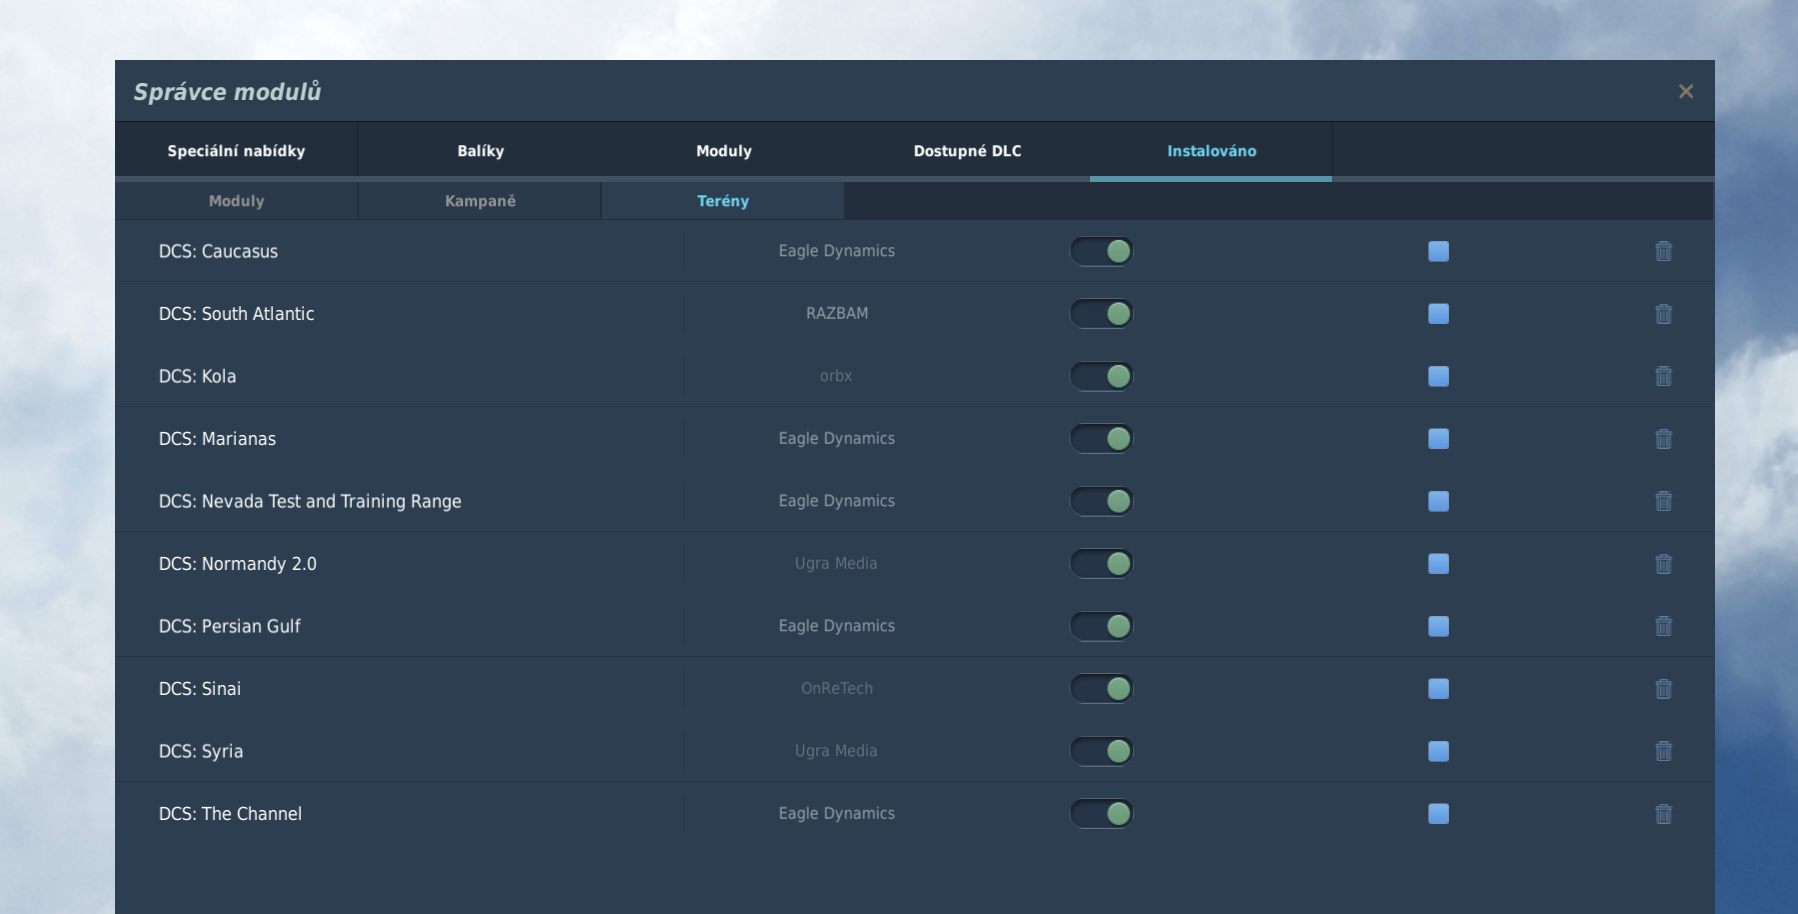Click Eagle Dynamics label in Caucasus row
The image size is (1798, 914).
837,251
